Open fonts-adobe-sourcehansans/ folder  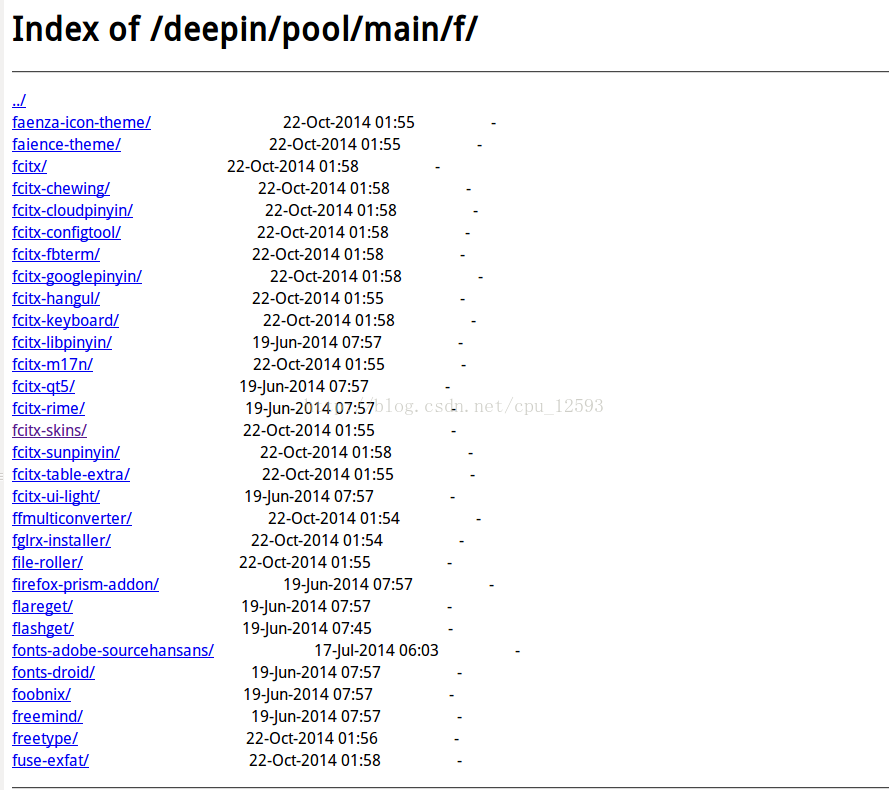113,651
